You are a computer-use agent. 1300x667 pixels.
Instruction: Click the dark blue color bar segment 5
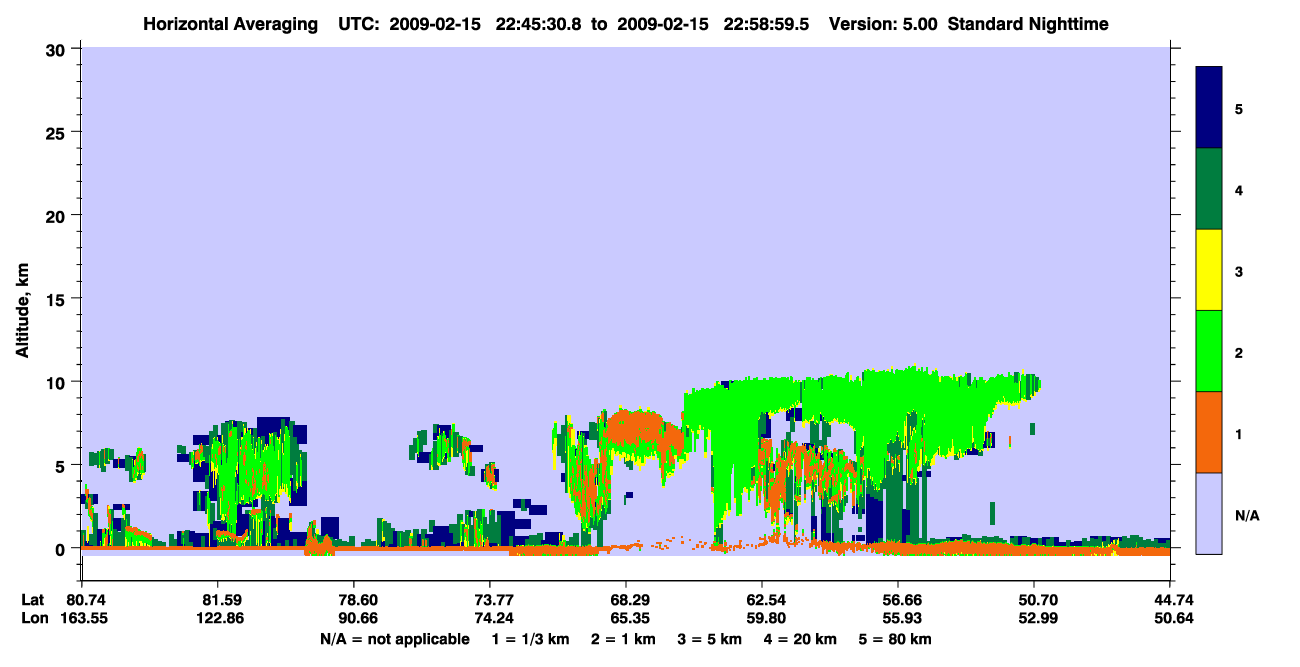[x=1209, y=108]
